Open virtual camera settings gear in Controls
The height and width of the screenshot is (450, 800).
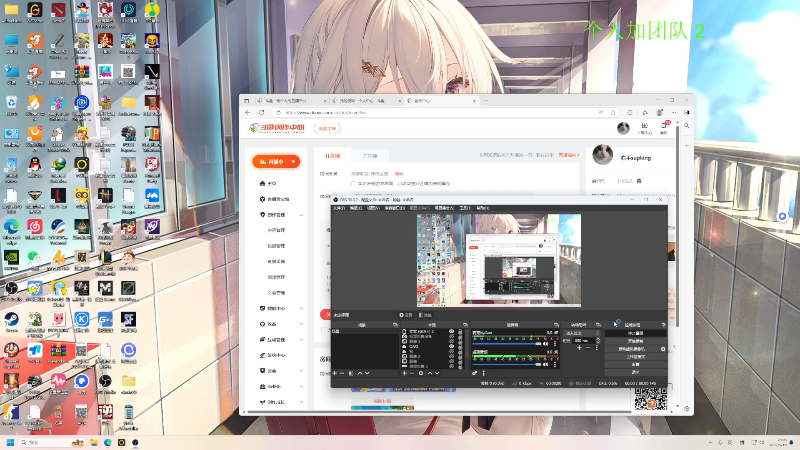pos(663,349)
